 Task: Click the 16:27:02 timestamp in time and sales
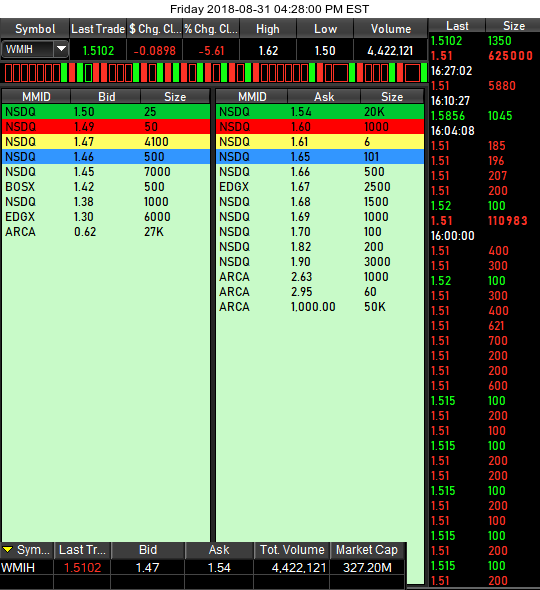pyautogui.click(x=451, y=71)
